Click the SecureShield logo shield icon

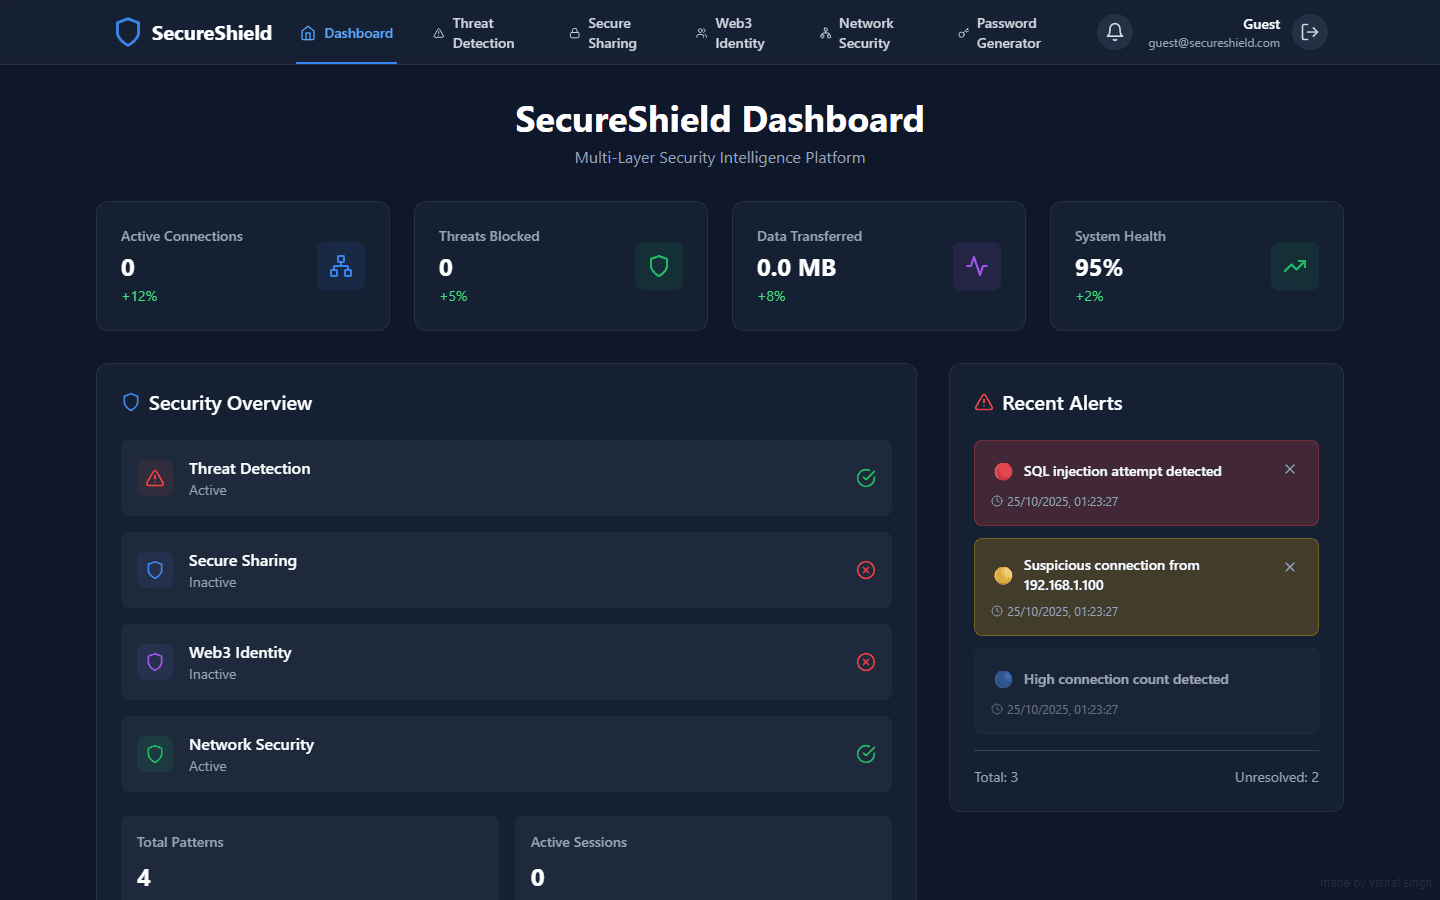point(128,31)
